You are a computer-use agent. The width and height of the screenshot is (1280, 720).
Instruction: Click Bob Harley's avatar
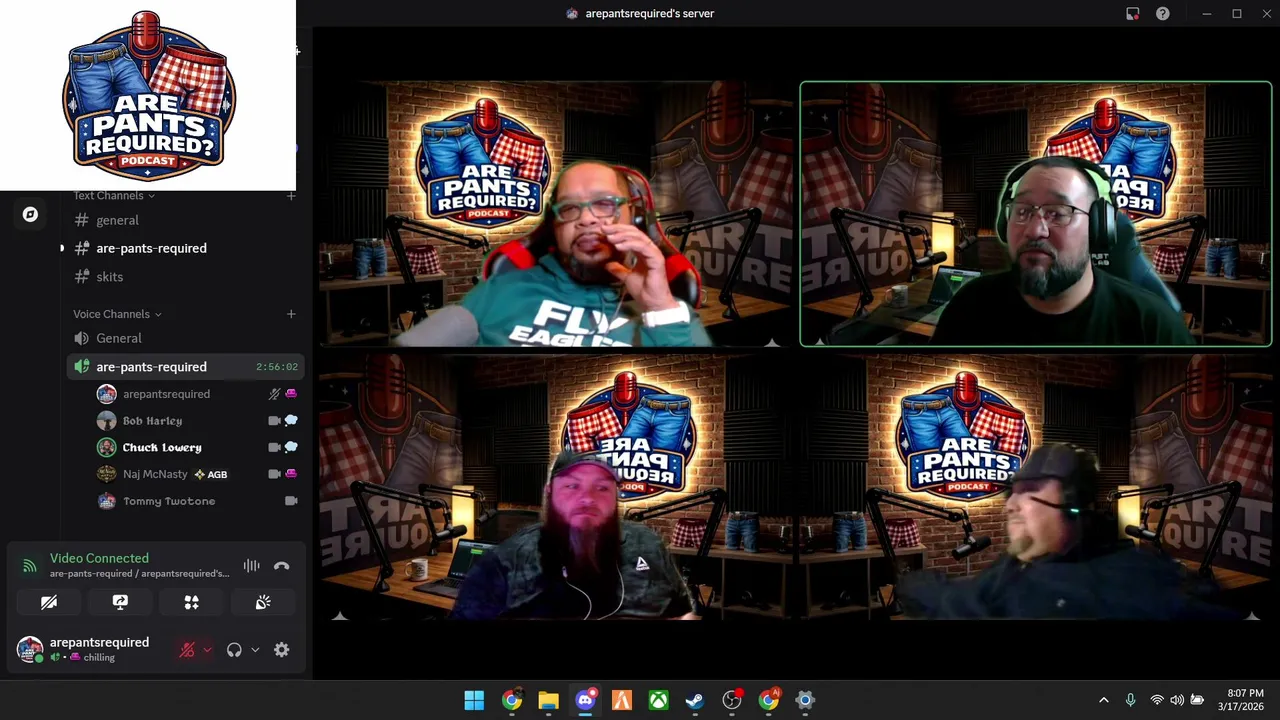tap(106, 421)
